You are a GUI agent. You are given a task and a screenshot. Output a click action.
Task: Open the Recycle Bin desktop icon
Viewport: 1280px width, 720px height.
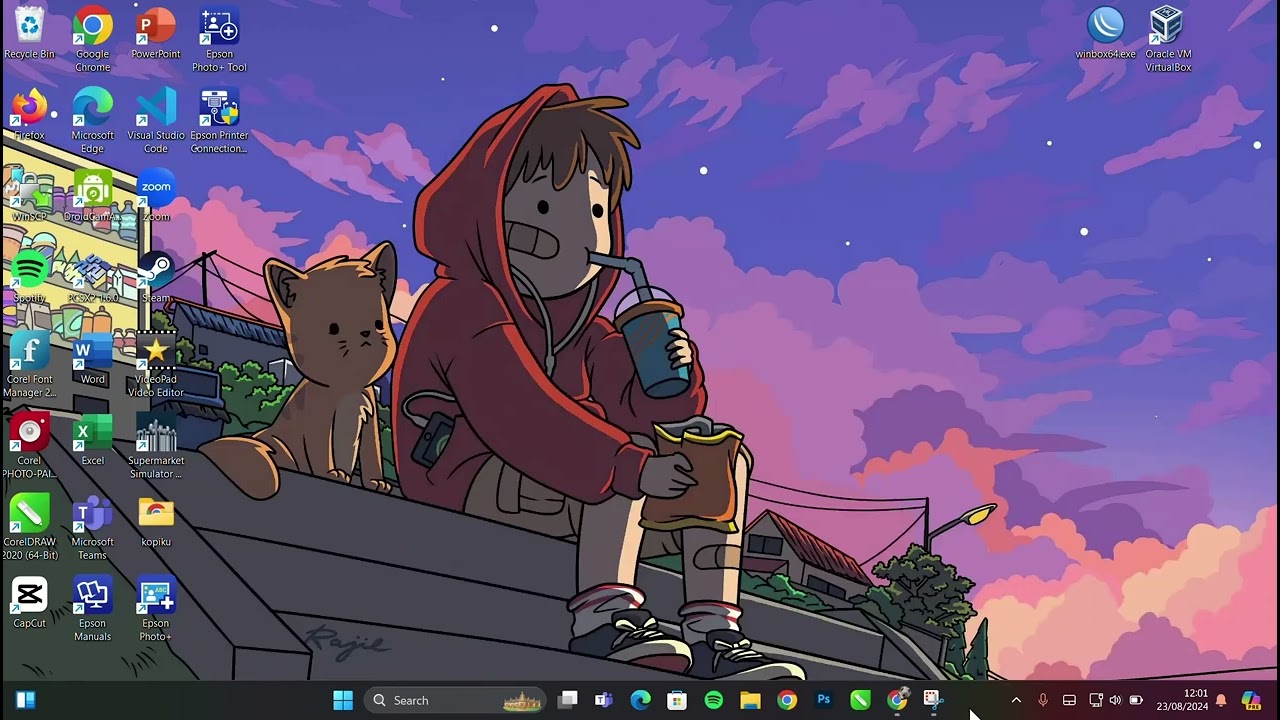click(29, 33)
